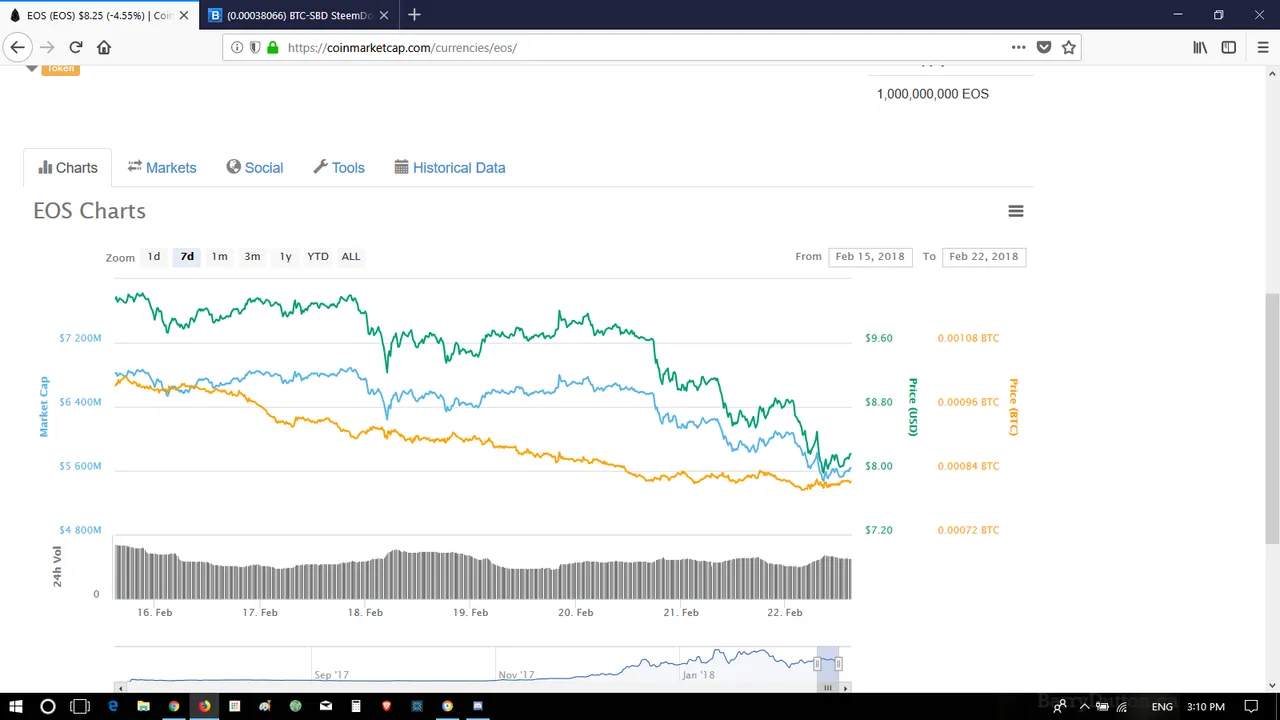Screen dimensions: 1280x720
Task: Open Calculator from taskbar
Action: (356, 706)
